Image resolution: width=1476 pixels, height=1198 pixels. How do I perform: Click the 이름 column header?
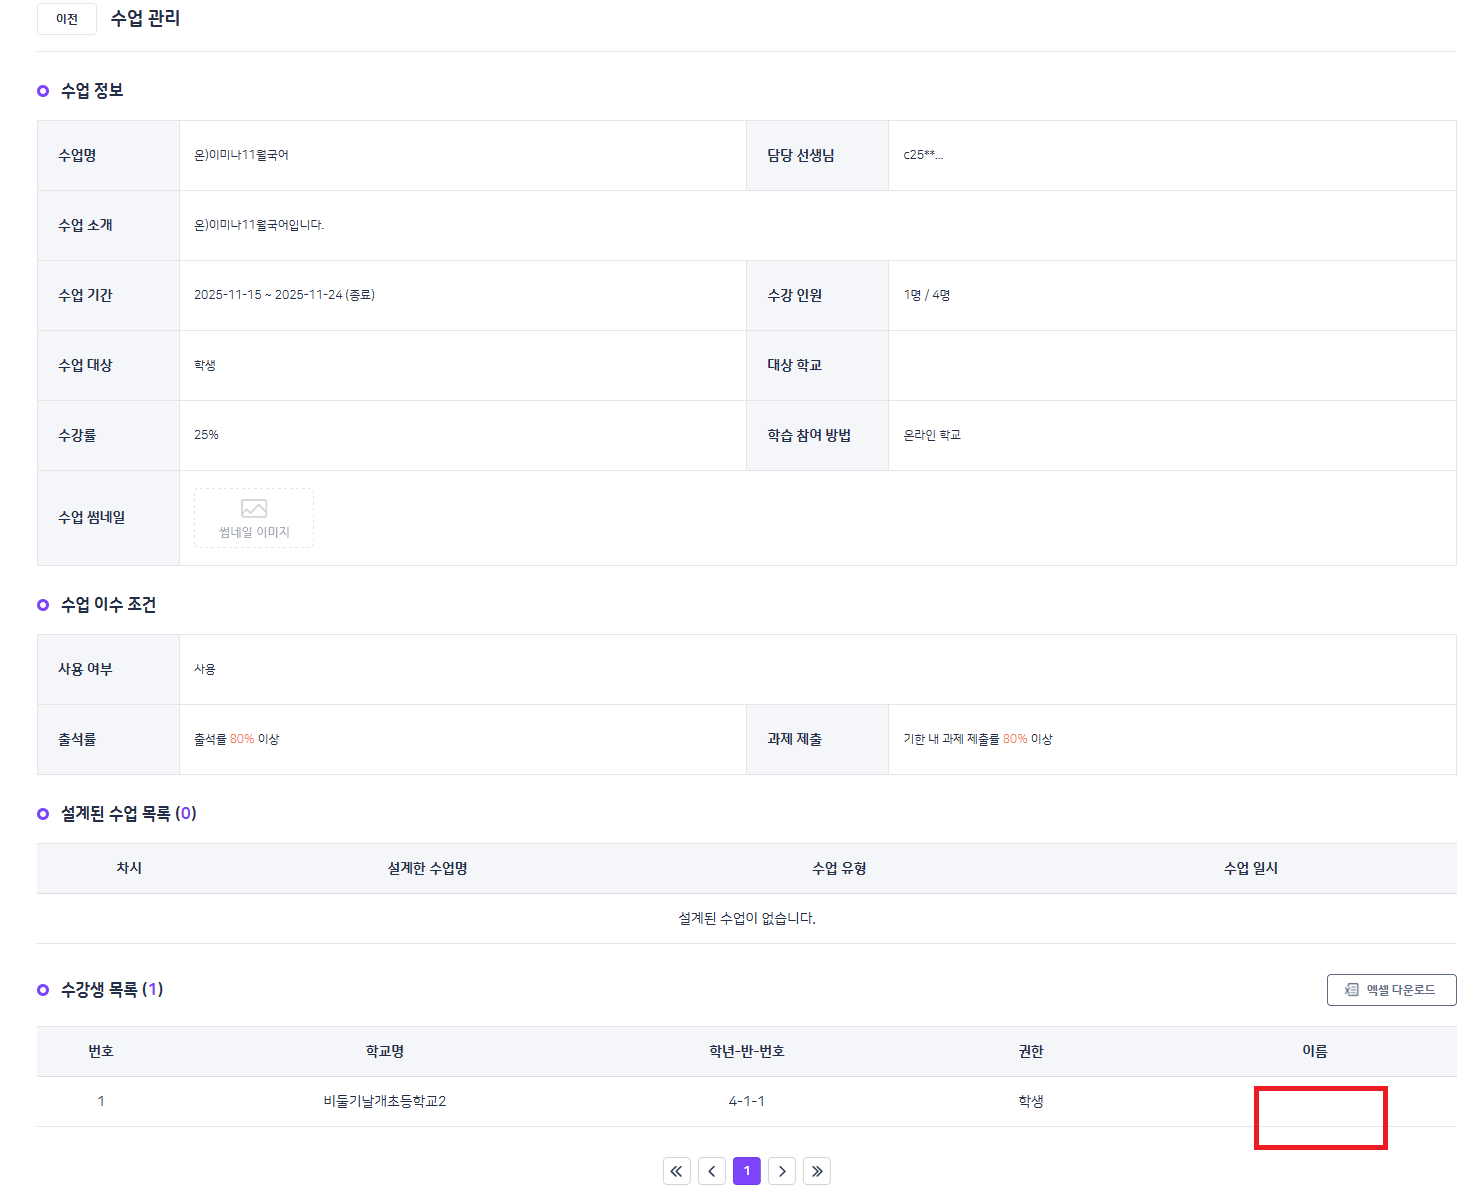[1315, 1051]
